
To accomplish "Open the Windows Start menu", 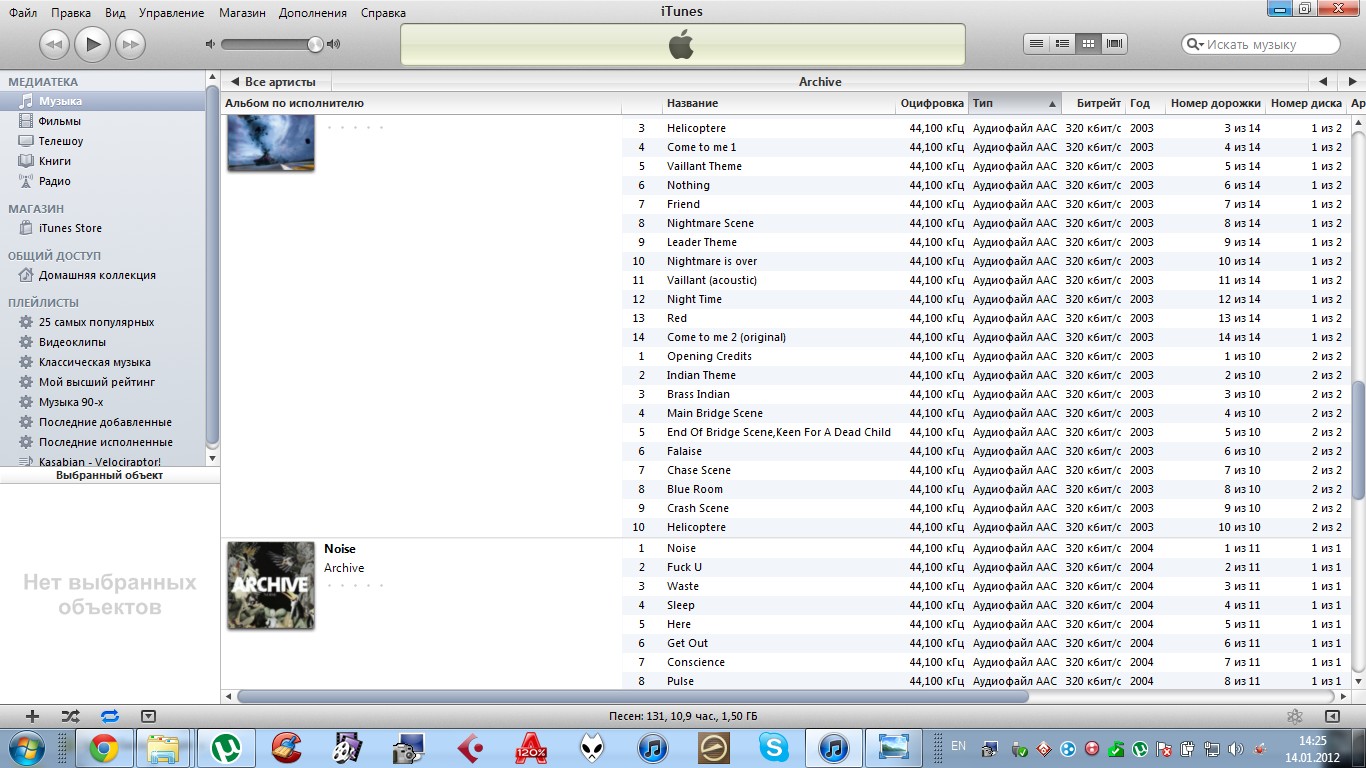I will 26,748.
